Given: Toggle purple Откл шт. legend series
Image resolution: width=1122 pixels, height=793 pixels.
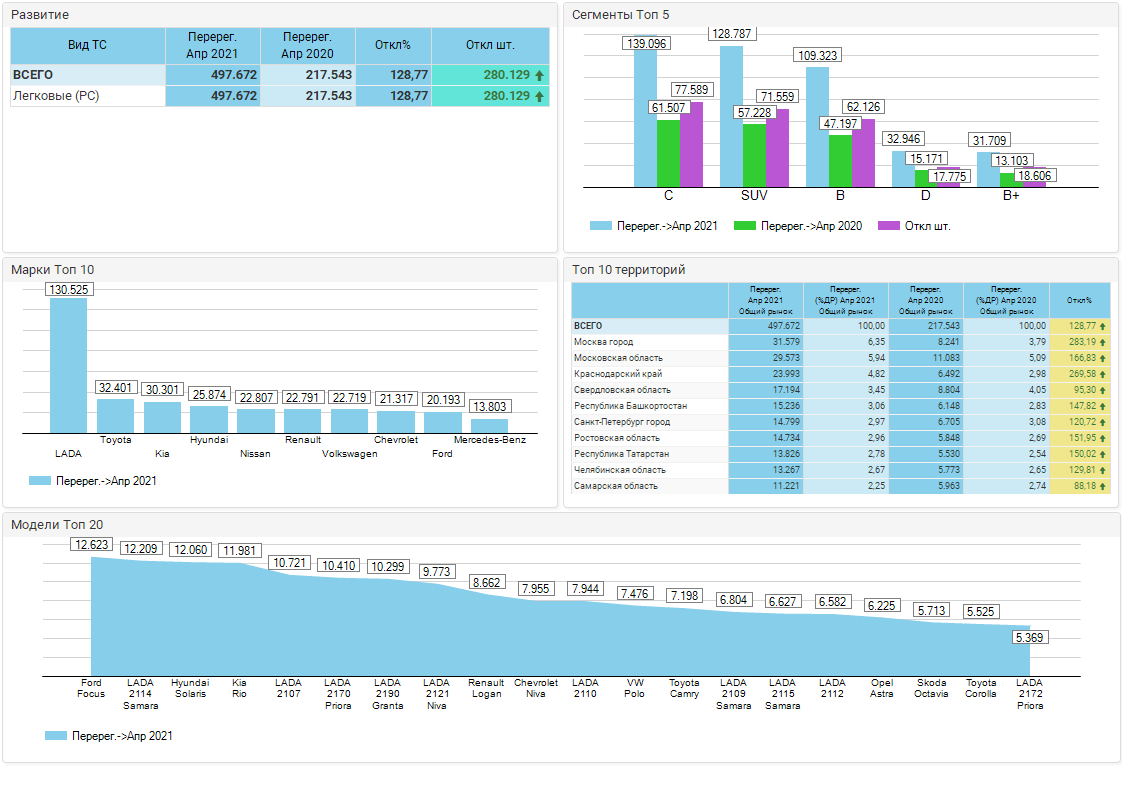Looking at the screenshot, I should point(887,226).
